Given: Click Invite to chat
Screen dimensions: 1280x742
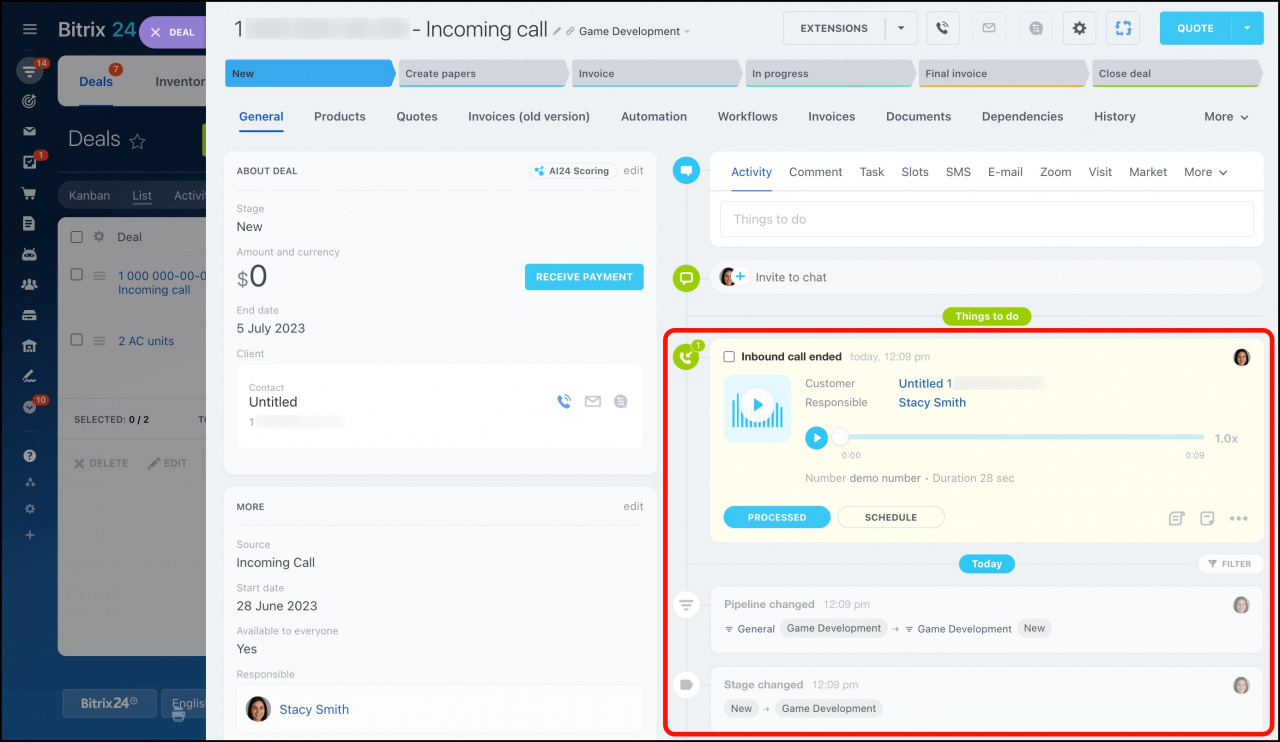Looking at the screenshot, I should pos(791,277).
